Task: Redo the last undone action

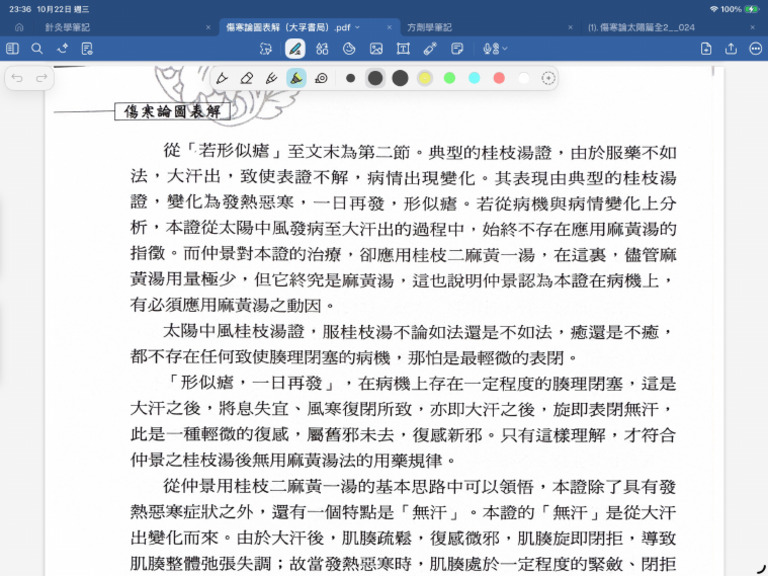Action: pos(42,78)
